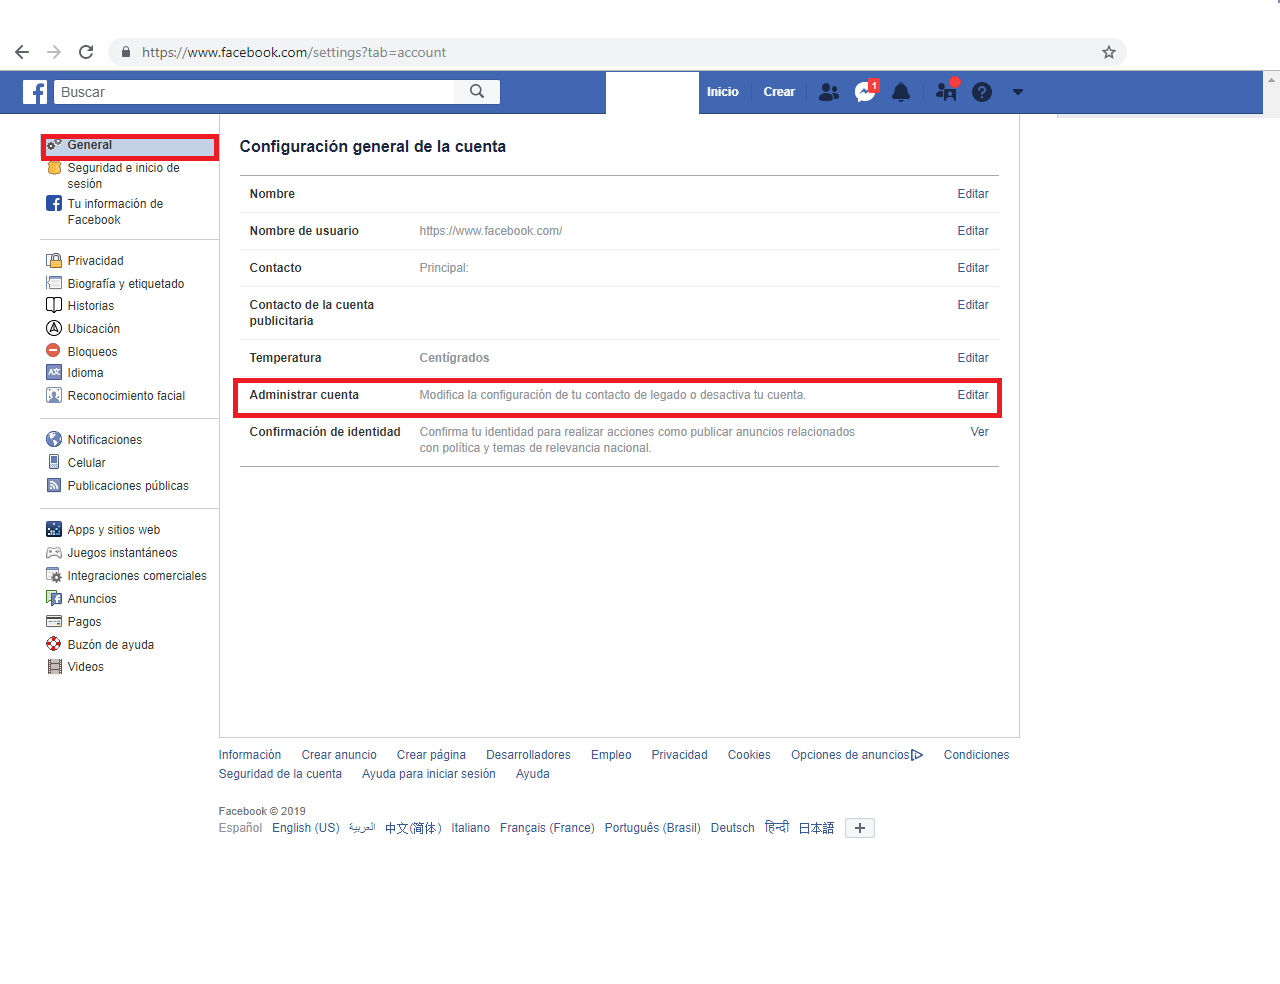
Task: Open Apps y sitios web settings
Action: point(113,530)
